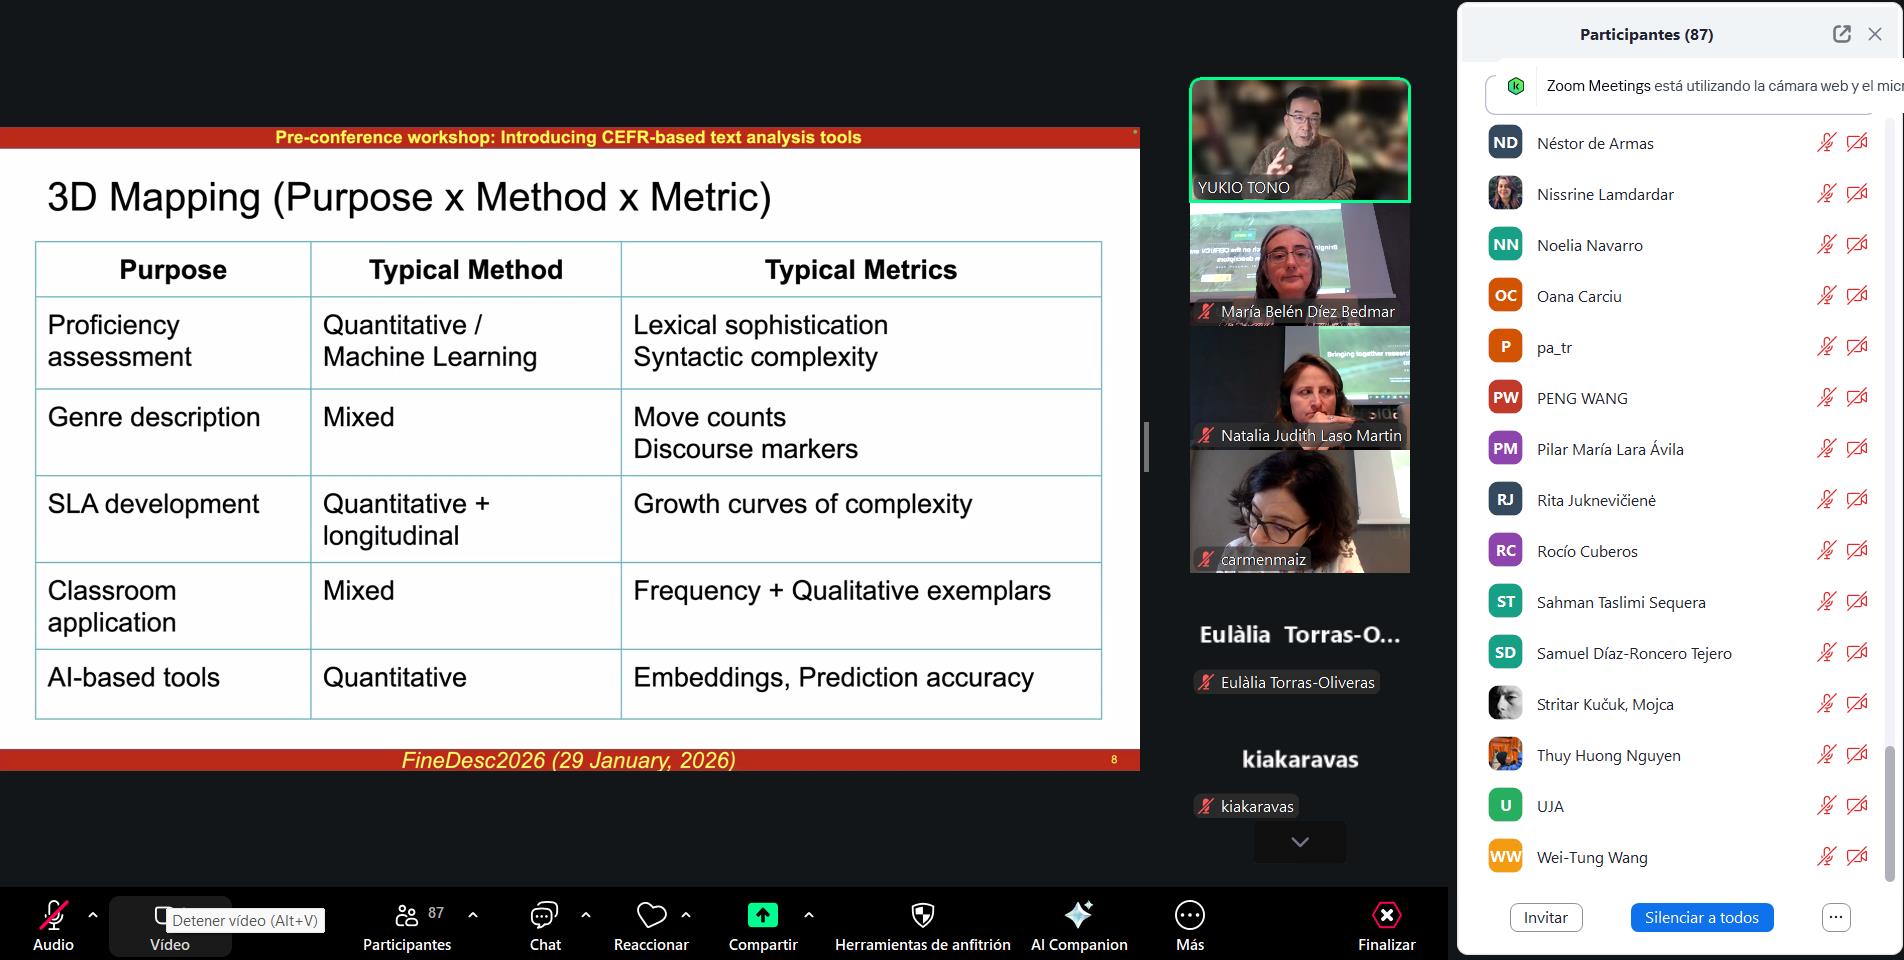Open the Participantes list from toolbar
Screen dimensions: 1904x960
pyautogui.click(x=407, y=915)
